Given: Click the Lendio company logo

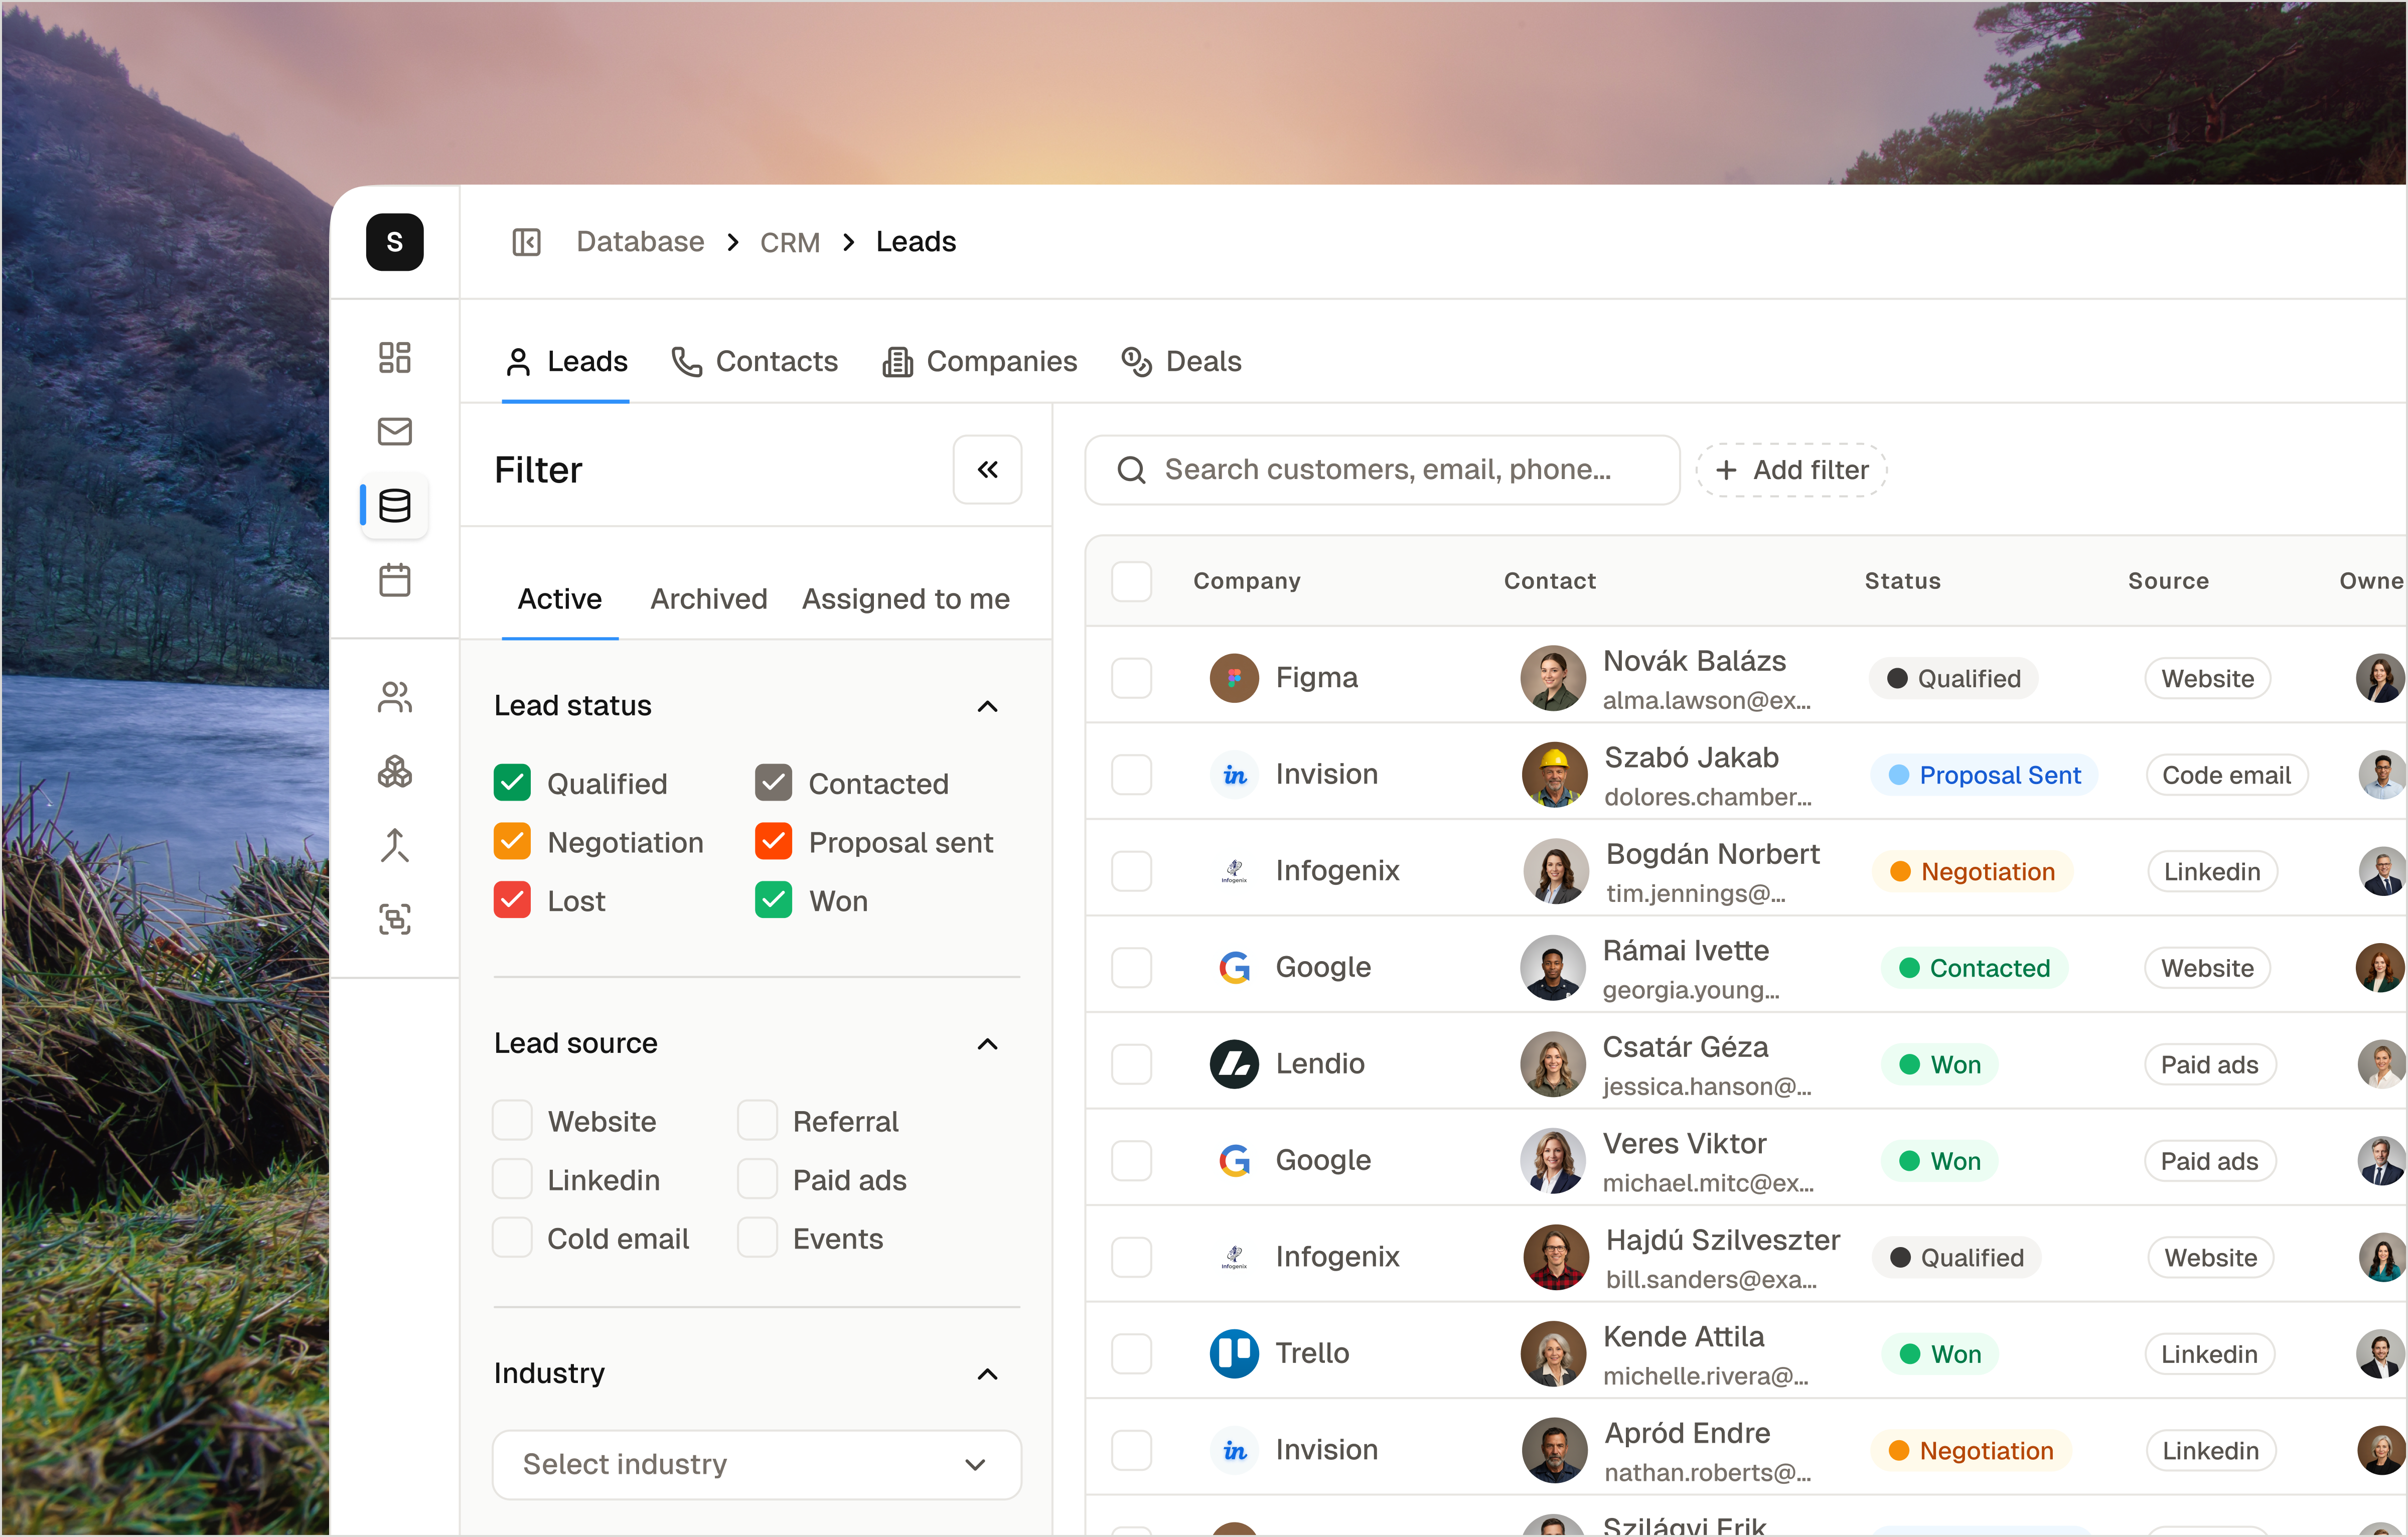Looking at the screenshot, I should (1234, 1064).
